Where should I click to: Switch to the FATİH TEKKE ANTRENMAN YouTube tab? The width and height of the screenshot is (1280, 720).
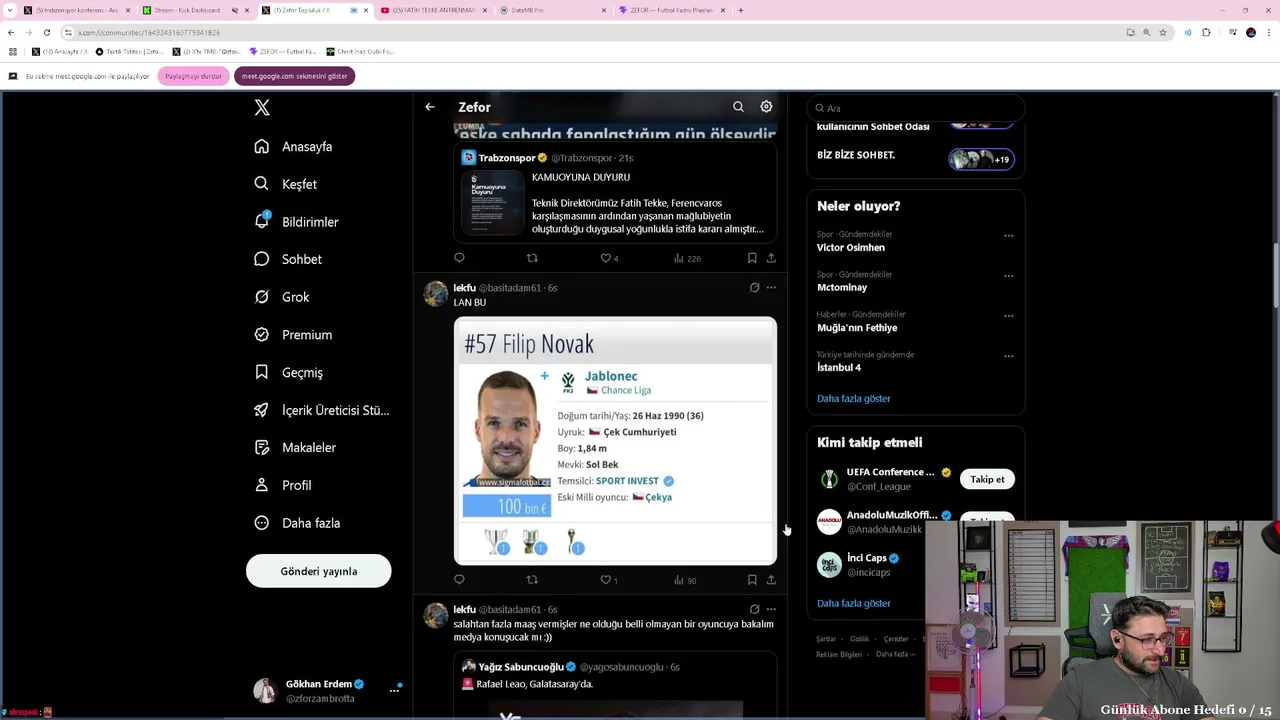click(x=433, y=10)
